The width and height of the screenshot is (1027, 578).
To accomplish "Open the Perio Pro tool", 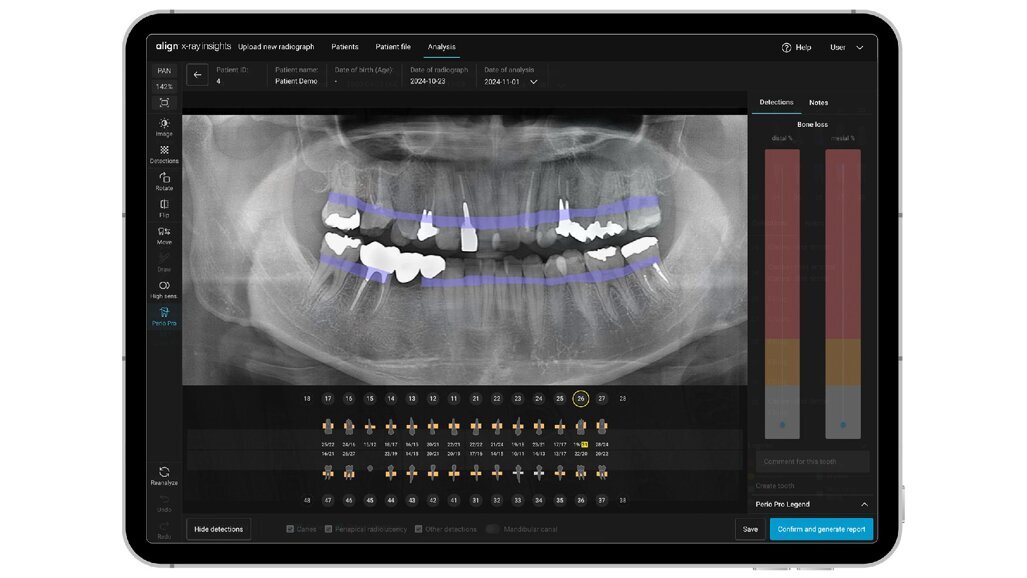I will pyautogui.click(x=163, y=314).
